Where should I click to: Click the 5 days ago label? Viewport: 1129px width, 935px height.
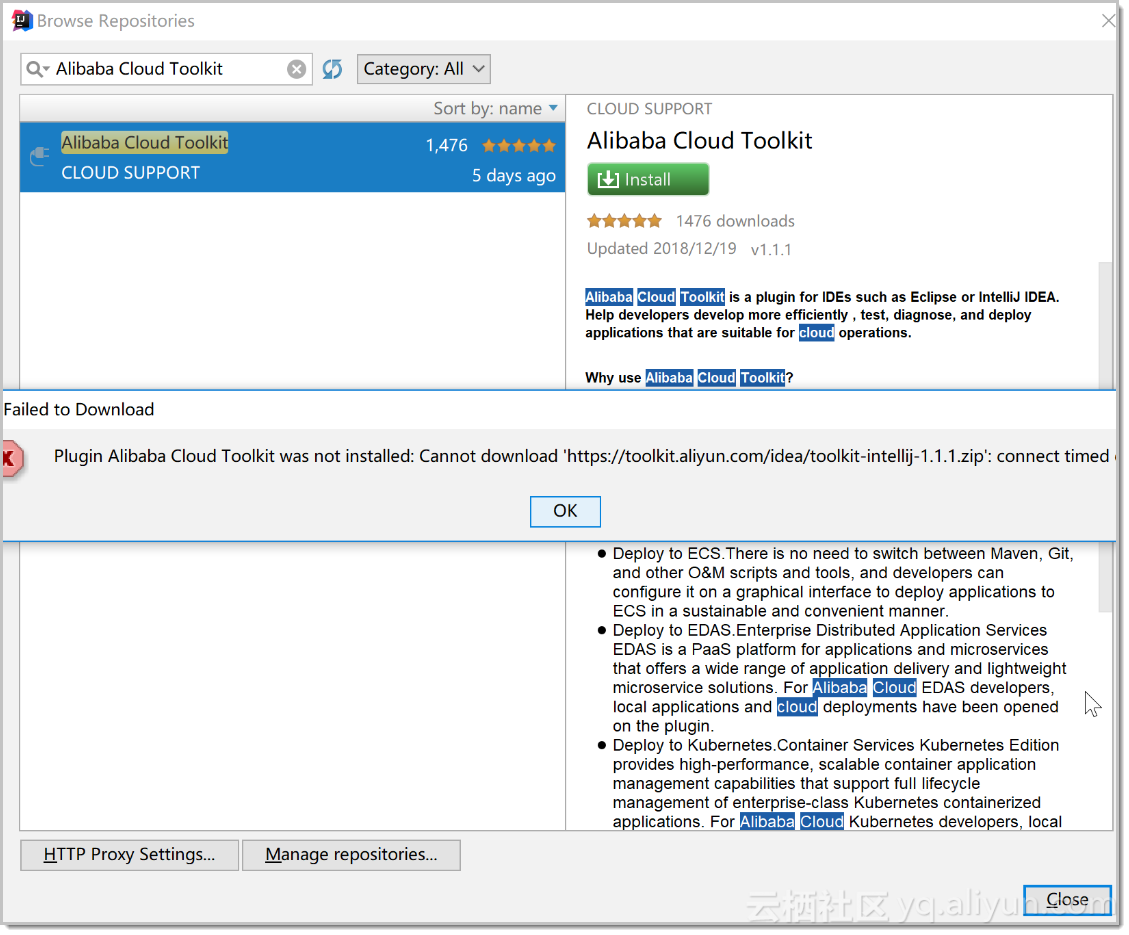pyautogui.click(x=514, y=176)
